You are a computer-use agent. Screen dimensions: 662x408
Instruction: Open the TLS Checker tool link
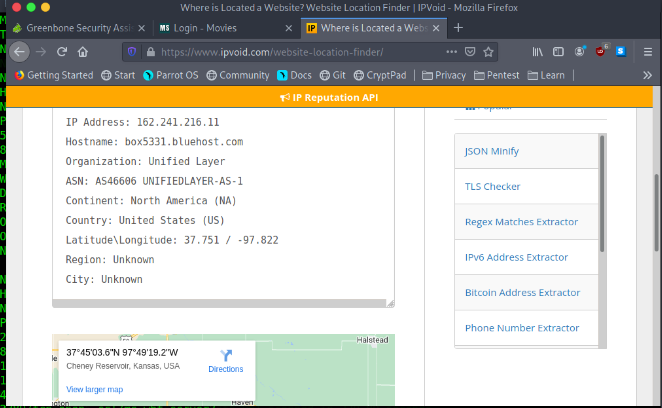(492, 186)
